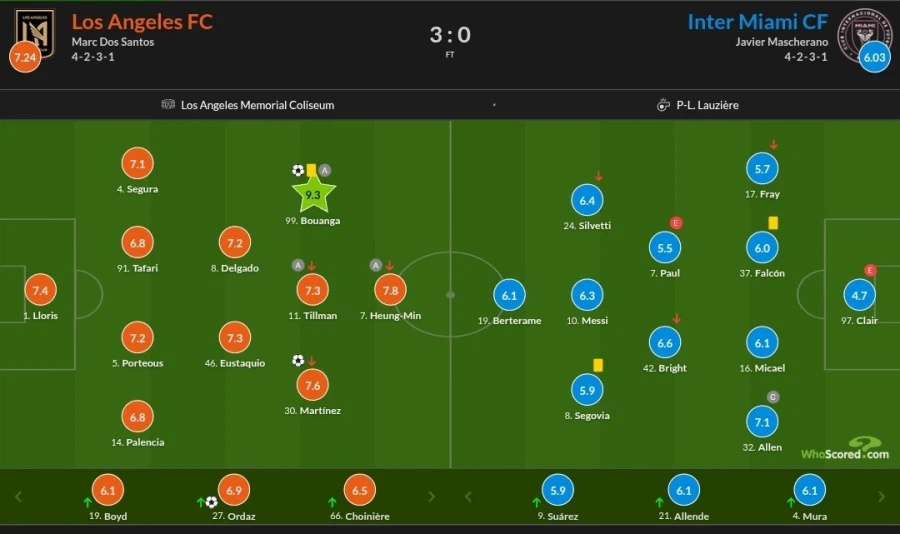Click the WhoScored.com logo
This screenshot has width=900, height=534.
click(844, 449)
